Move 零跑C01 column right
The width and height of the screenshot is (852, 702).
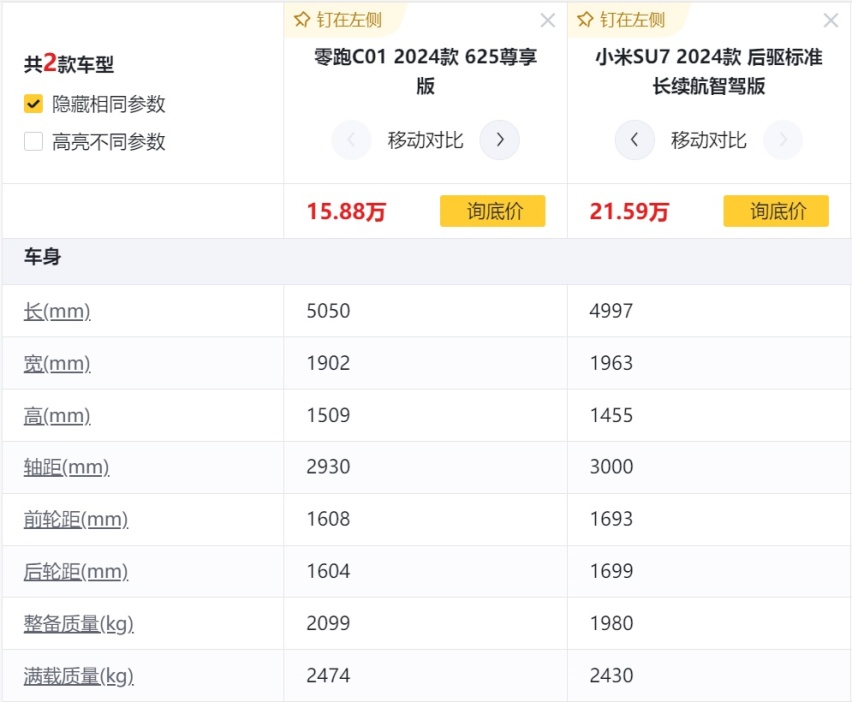(x=499, y=140)
